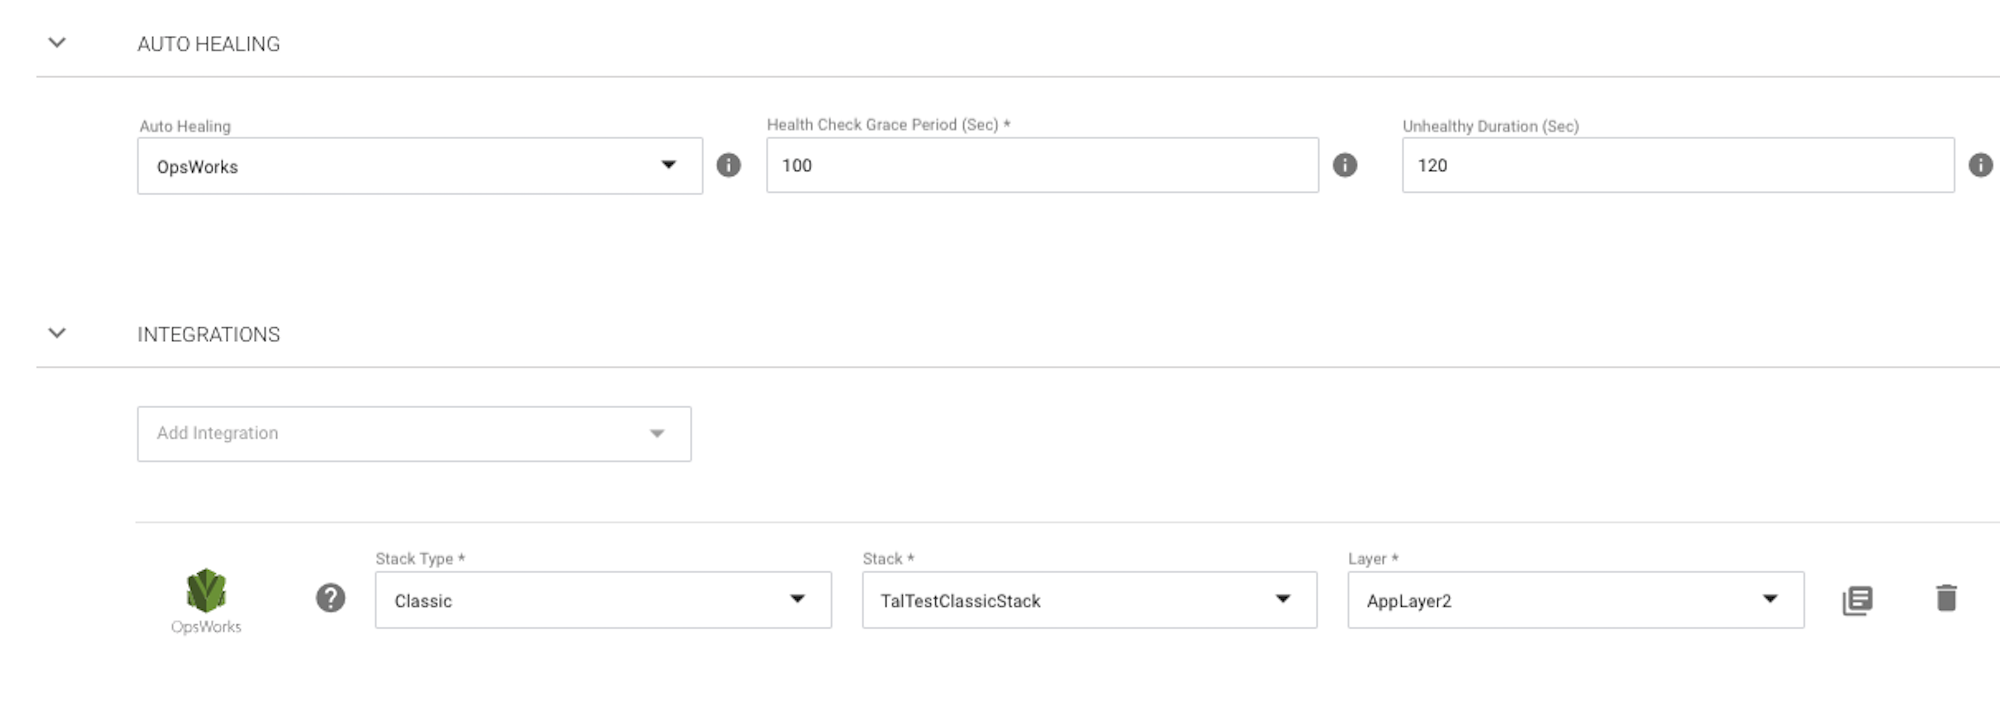Focus the Health Check Grace Period input
Screen dimensions: 2000x713
tap(1041, 165)
